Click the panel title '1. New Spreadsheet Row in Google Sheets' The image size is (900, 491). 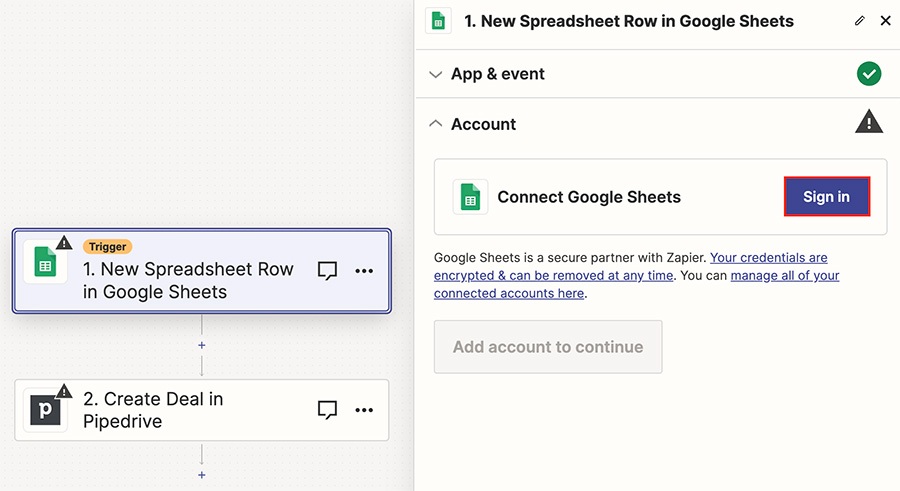tap(629, 21)
